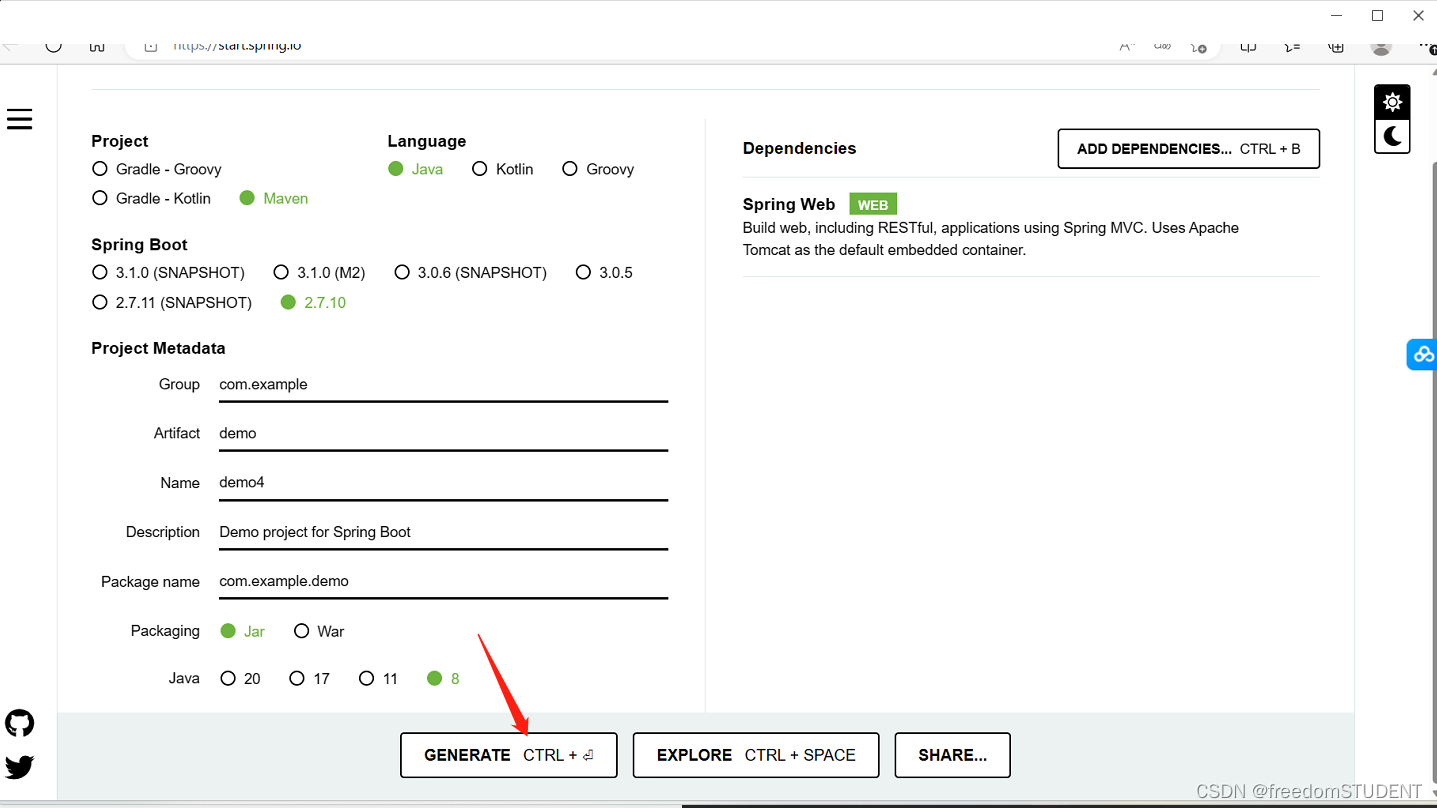This screenshot has width=1437, height=808.
Task: Click the Spring Web description text
Action: point(991,239)
